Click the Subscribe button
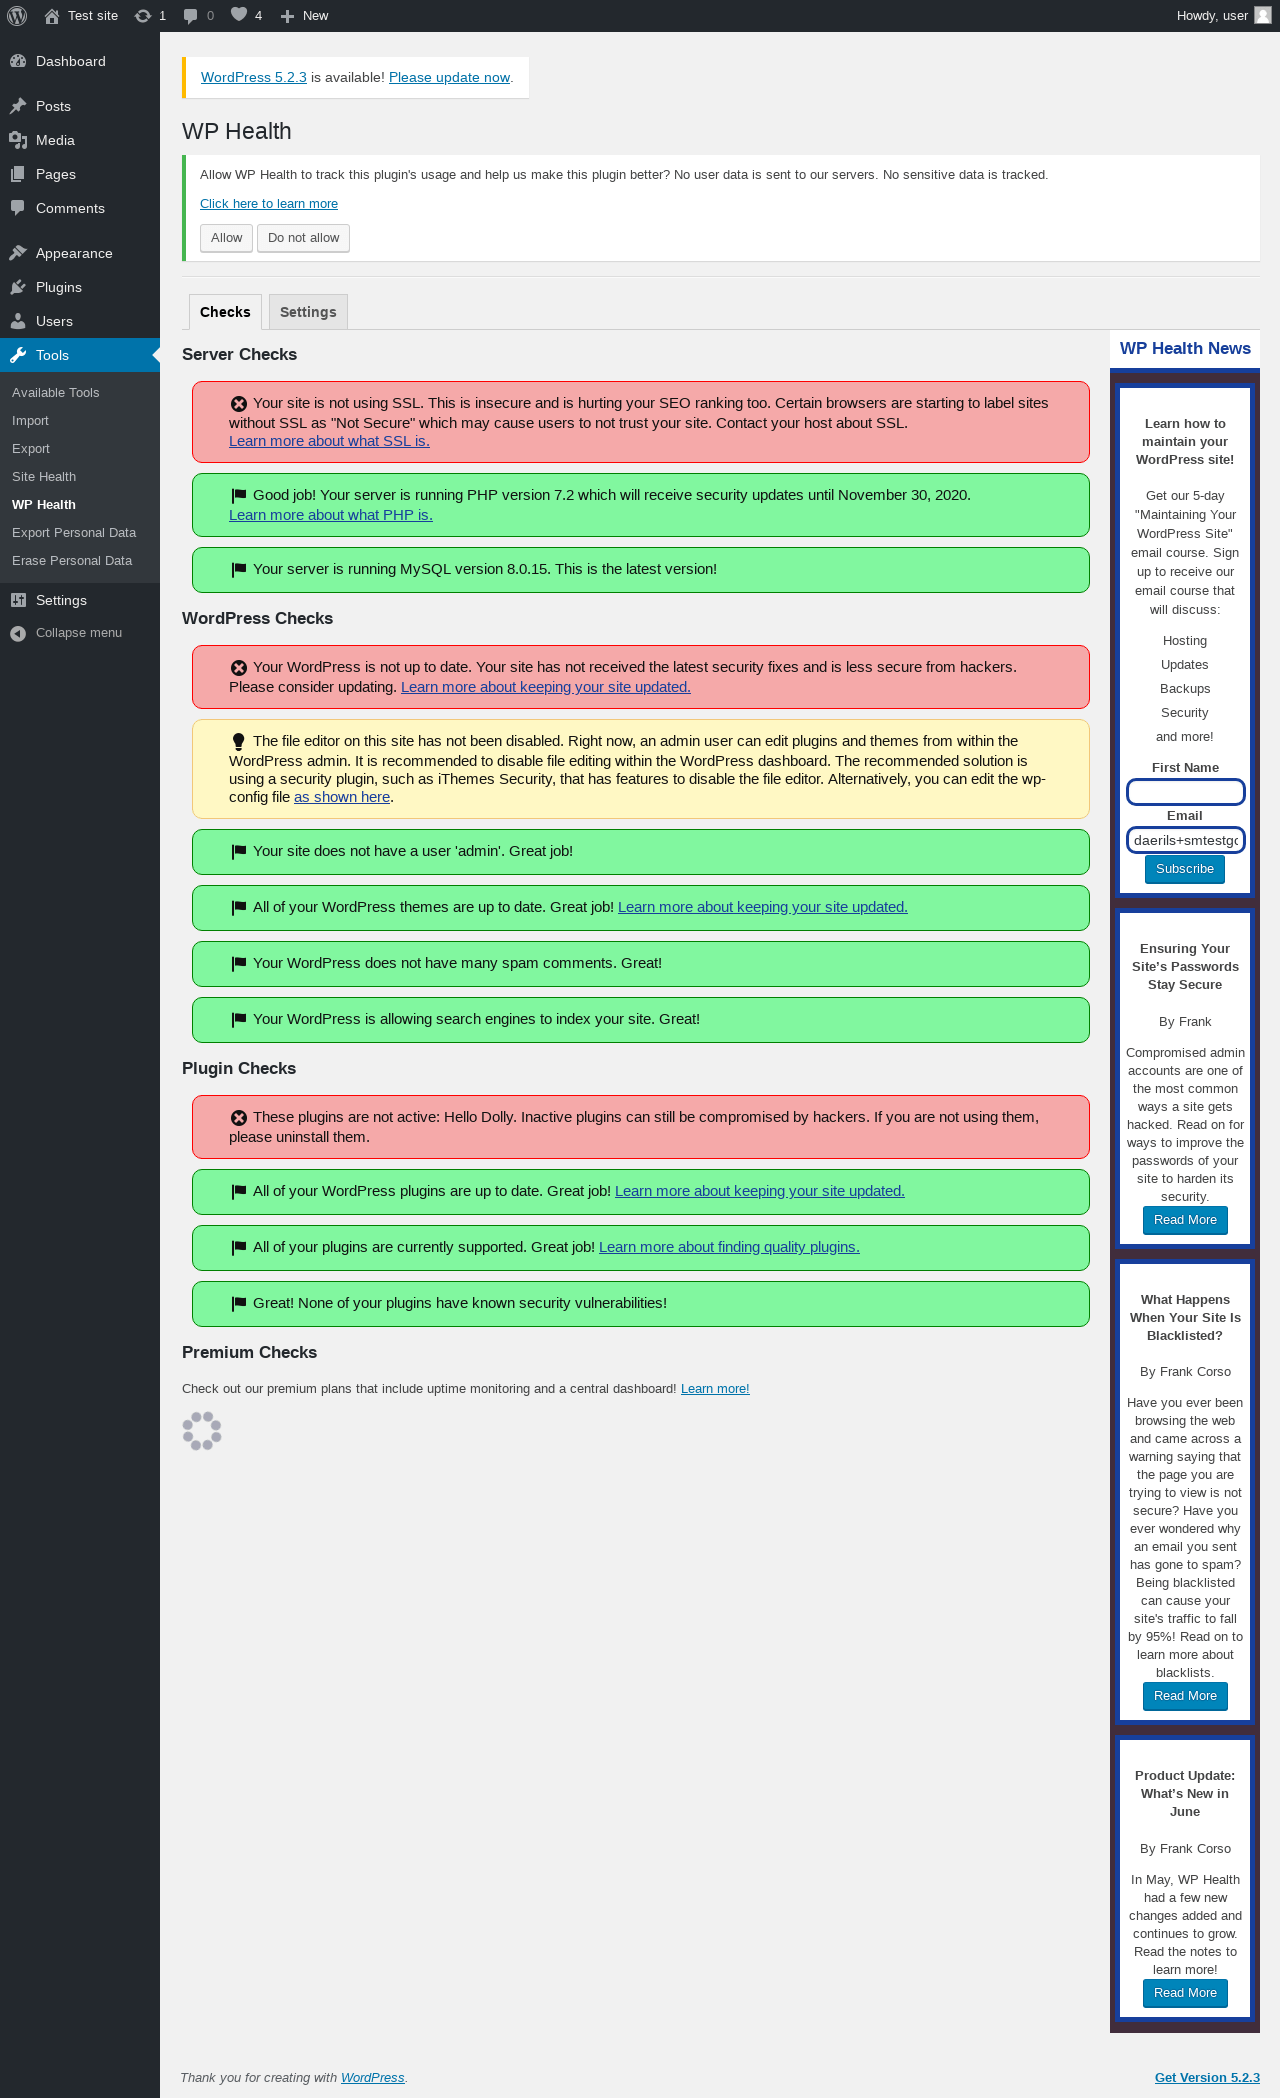Viewport: 1280px width, 2098px height. pyautogui.click(x=1185, y=869)
